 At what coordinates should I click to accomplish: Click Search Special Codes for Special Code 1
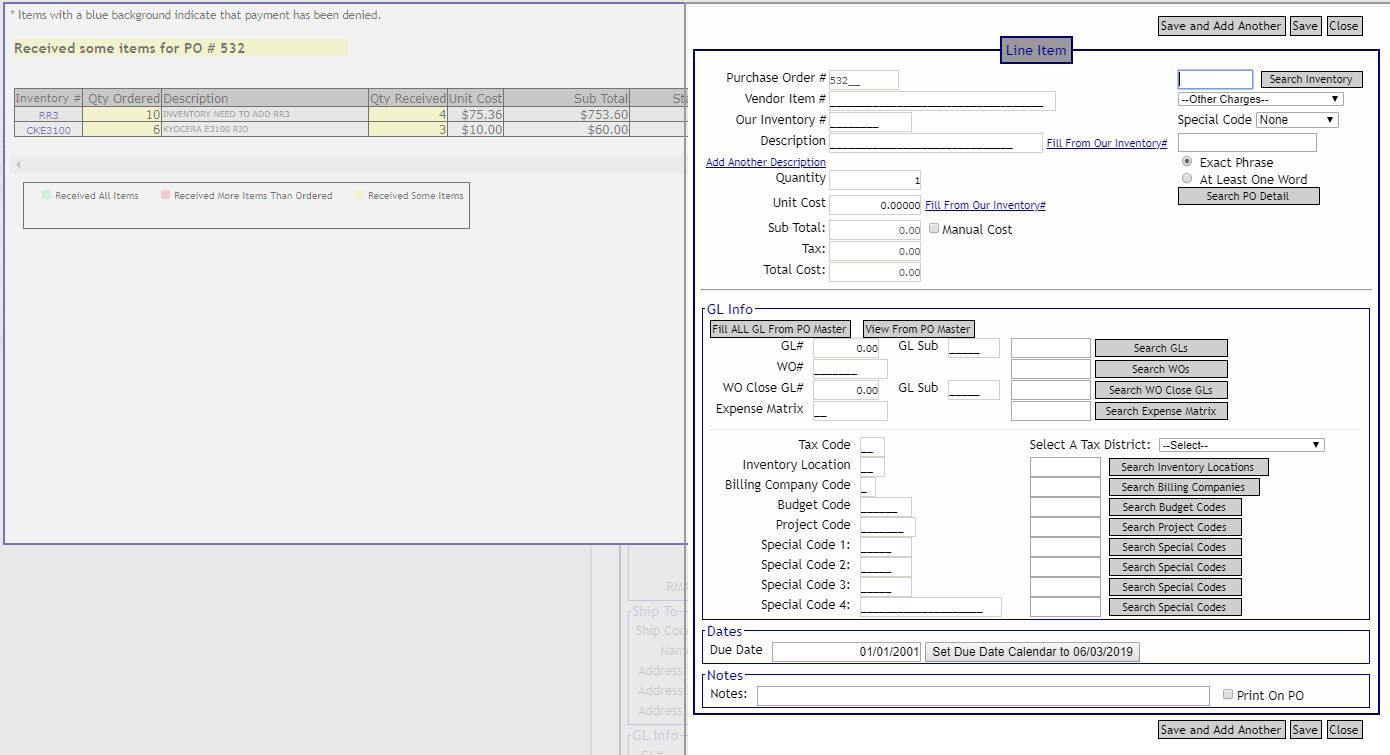point(1175,547)
